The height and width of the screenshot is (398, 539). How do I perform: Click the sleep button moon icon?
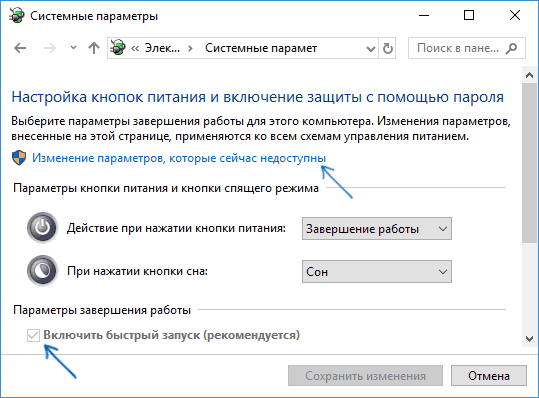43,271
